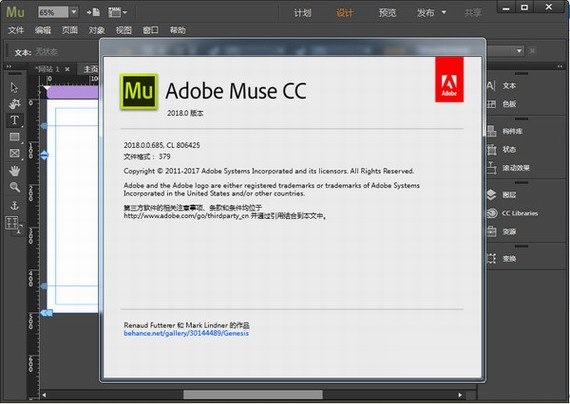570x404 pixels.
Task: Select the Zoom magnifier tool
Action: 14,187
